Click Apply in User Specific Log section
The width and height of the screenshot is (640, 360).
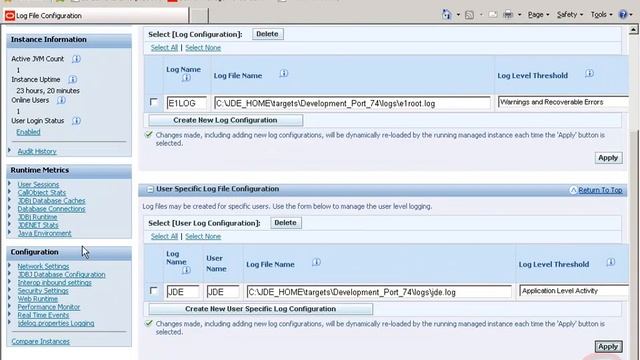point(608,347)
